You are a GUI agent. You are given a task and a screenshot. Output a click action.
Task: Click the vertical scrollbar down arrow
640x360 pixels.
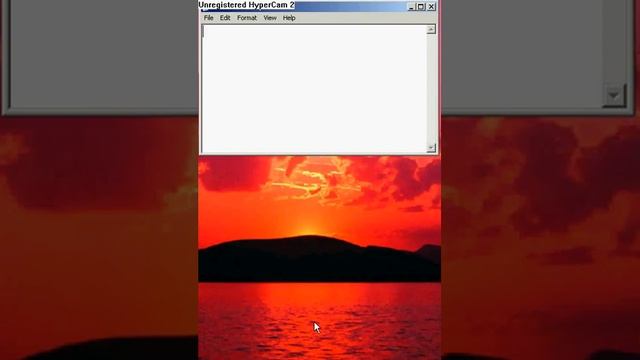(431, 148)
